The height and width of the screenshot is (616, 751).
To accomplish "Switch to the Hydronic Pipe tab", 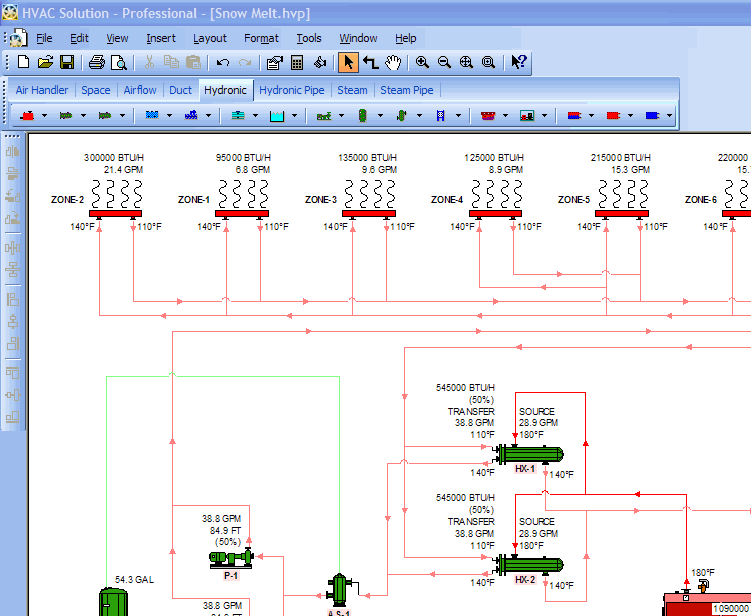I will [292, 90].
